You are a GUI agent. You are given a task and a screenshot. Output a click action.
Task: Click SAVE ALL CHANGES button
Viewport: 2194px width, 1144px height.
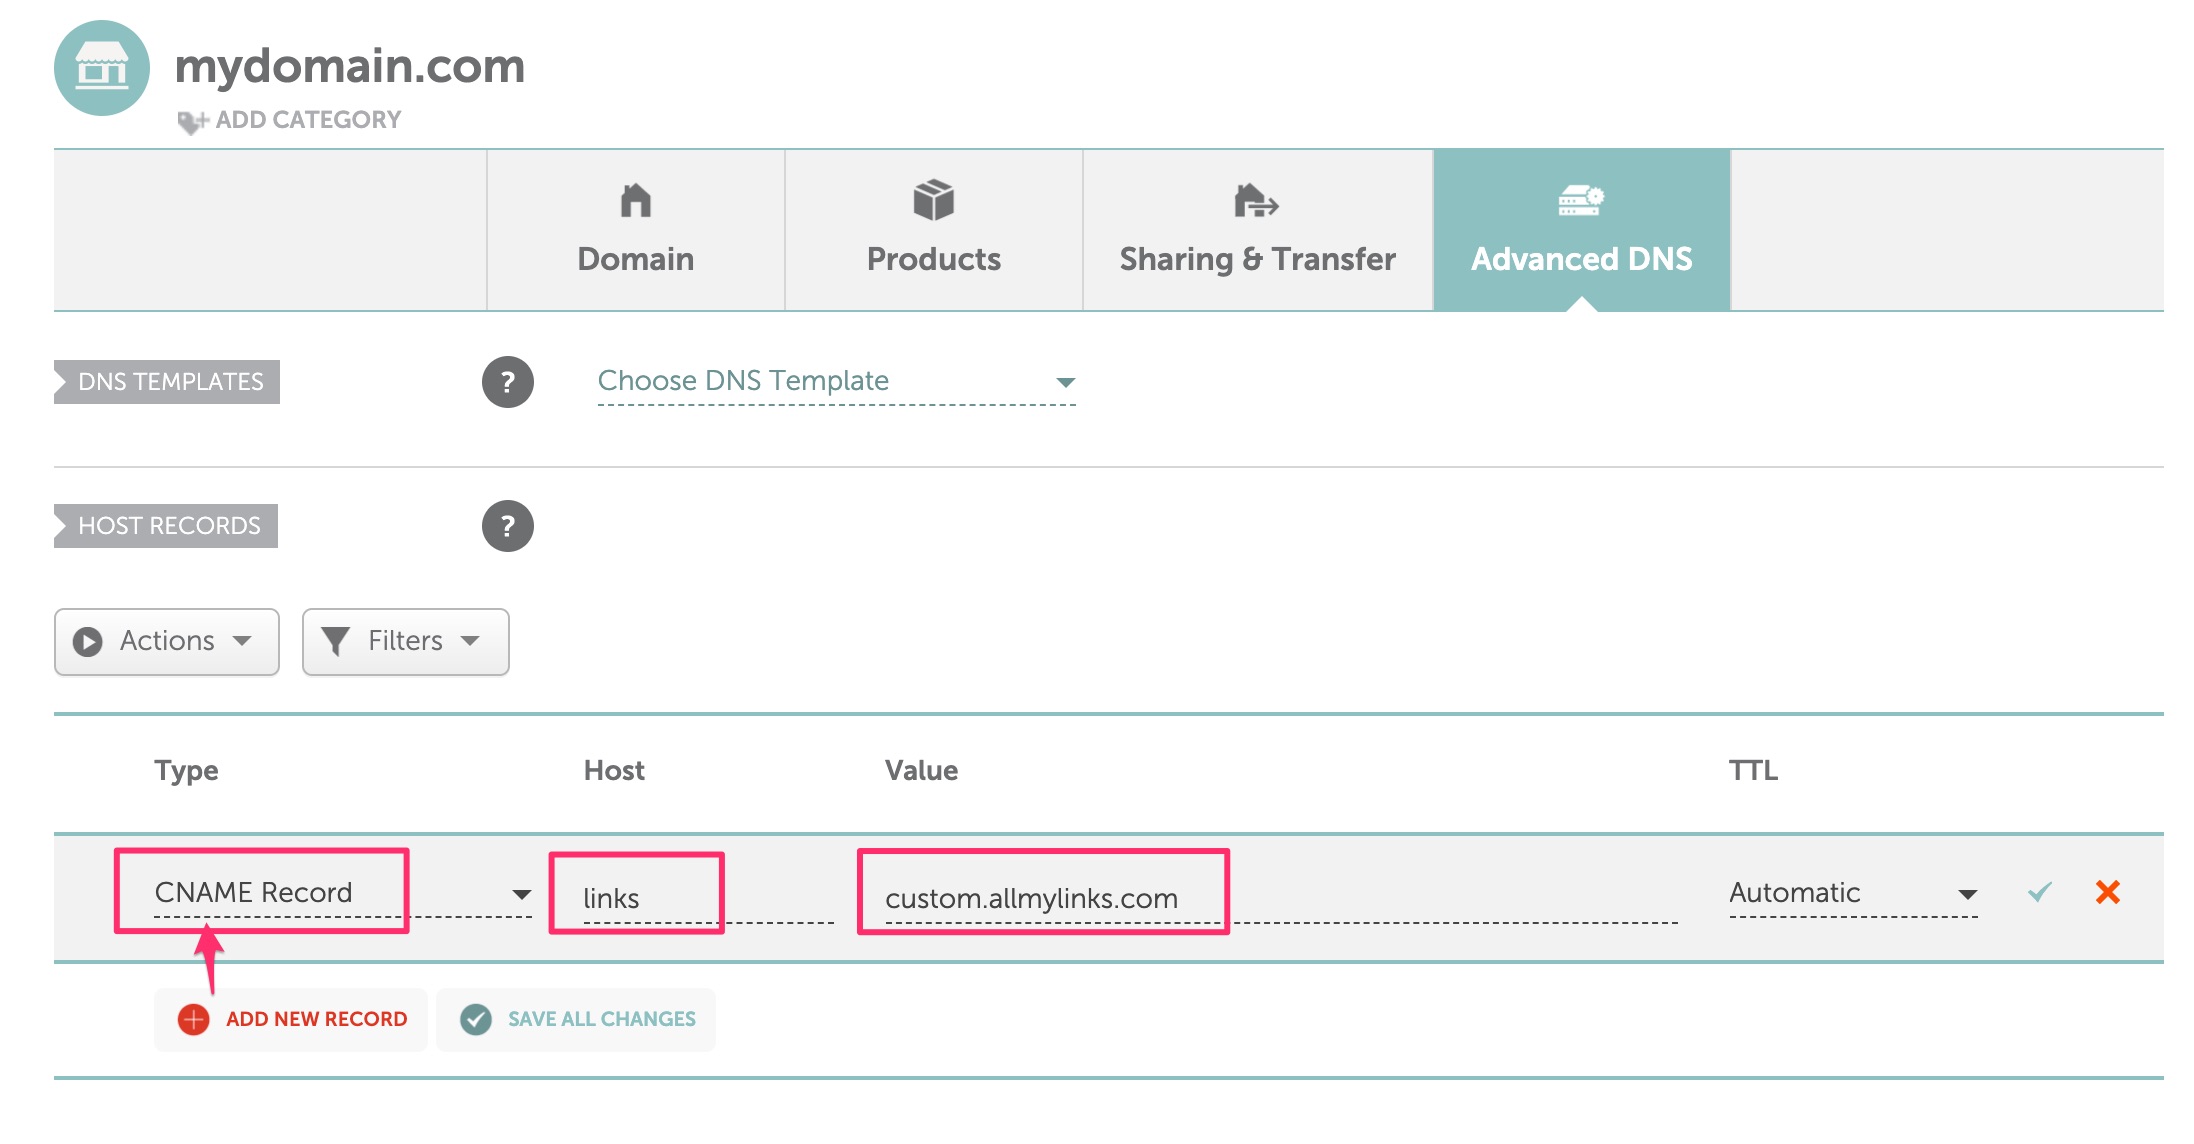point(576,1020)
